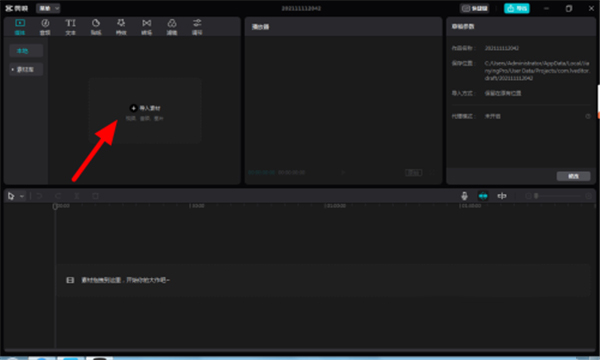Click the timeline zoom slider
Image resolution: width=600 pixels, height=360 pixels.
pos(558,196)
